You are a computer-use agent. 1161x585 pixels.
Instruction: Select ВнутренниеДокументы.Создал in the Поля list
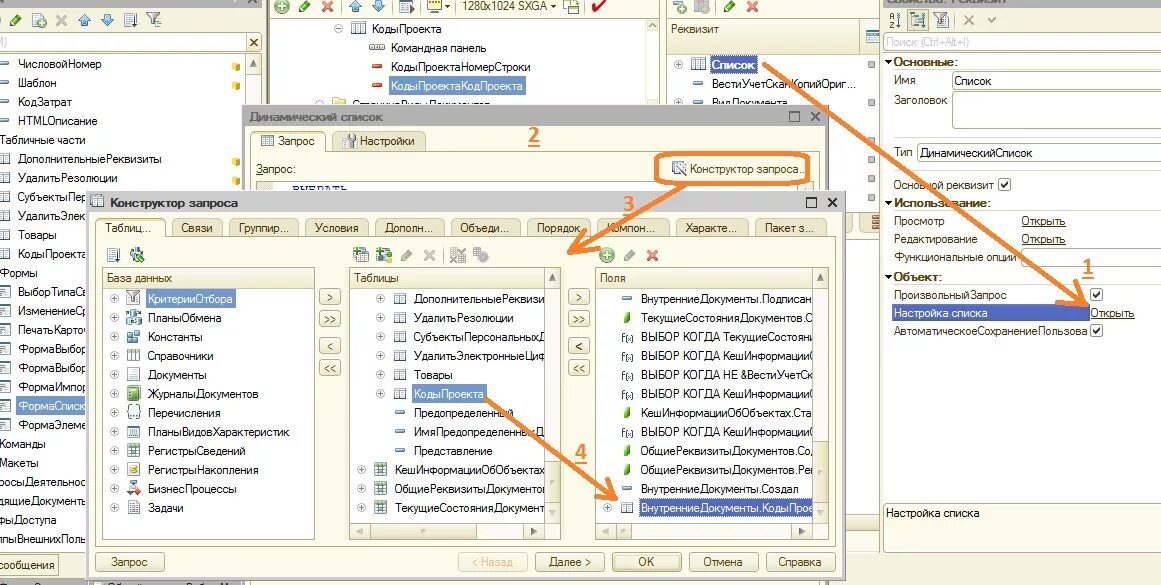tap(719, 489)
